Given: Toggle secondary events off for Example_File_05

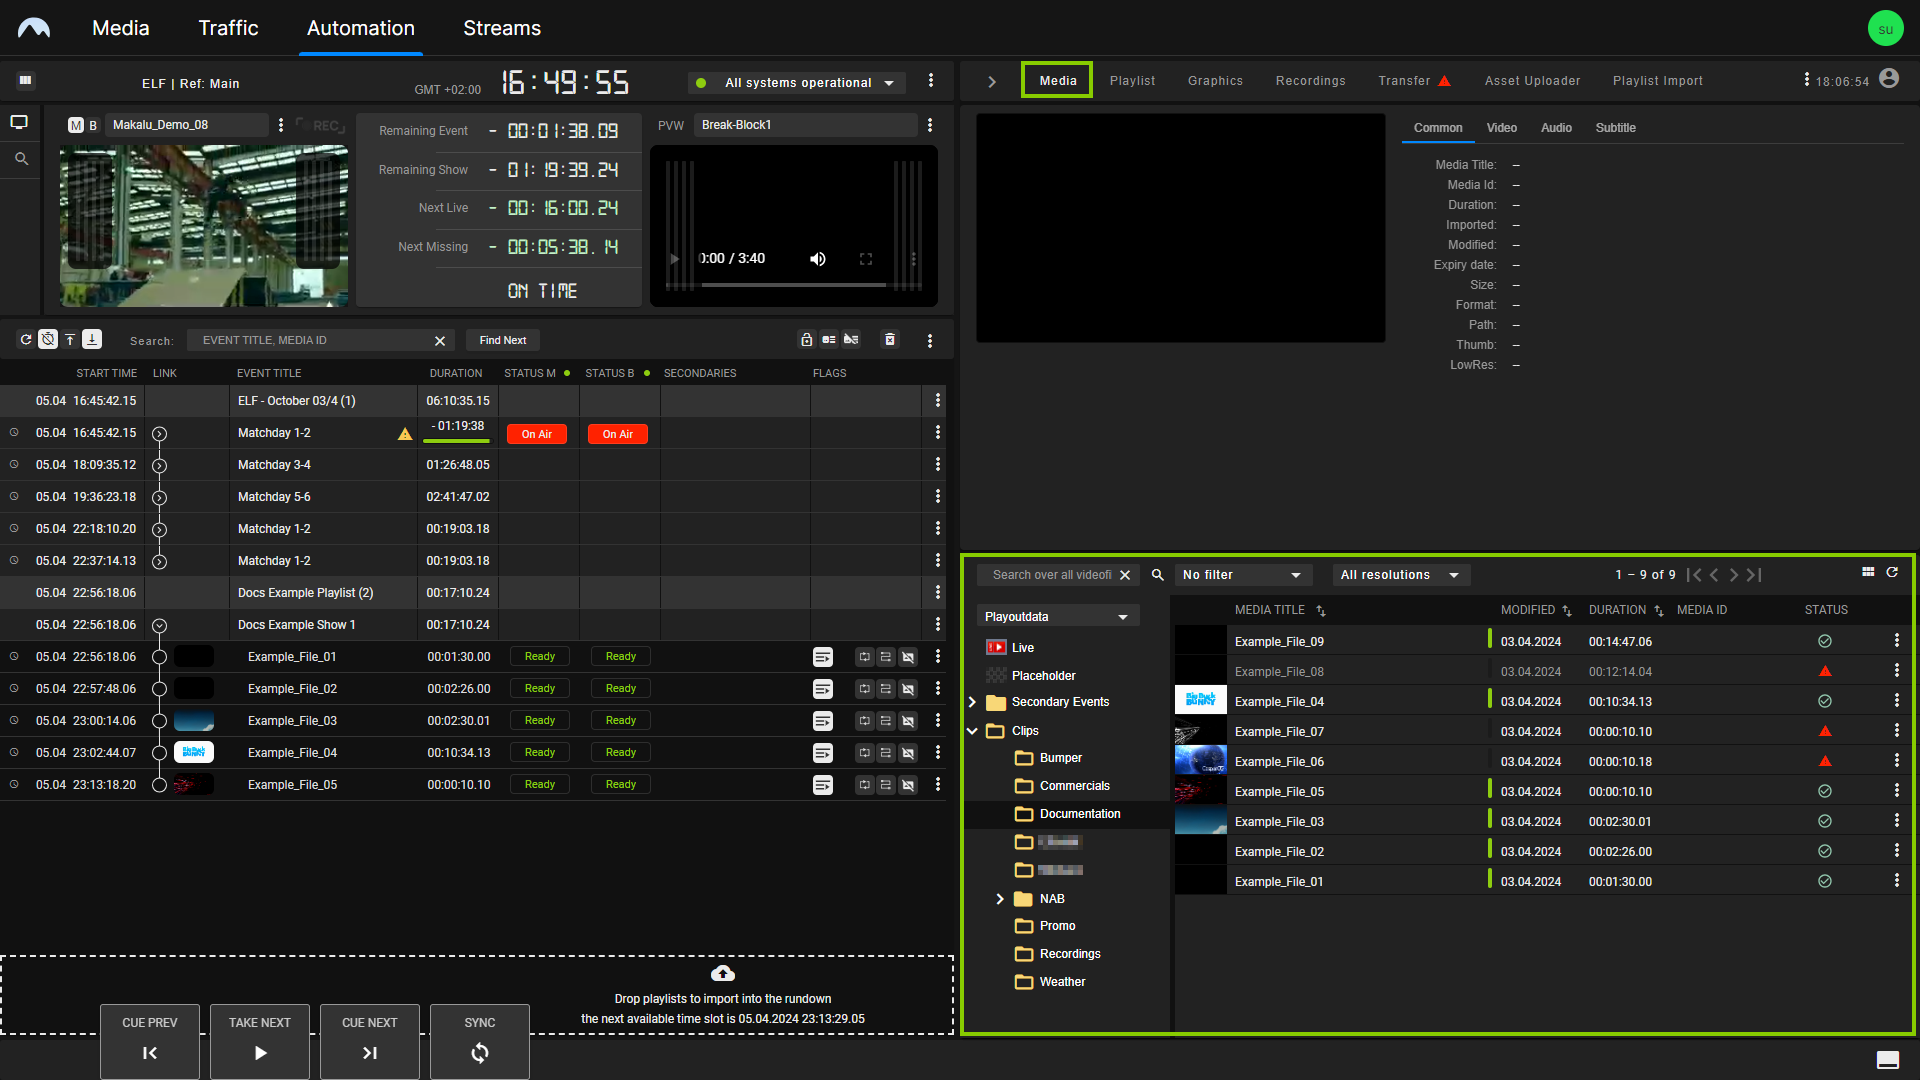Looking at the screenshot, I should click(908, 785).
